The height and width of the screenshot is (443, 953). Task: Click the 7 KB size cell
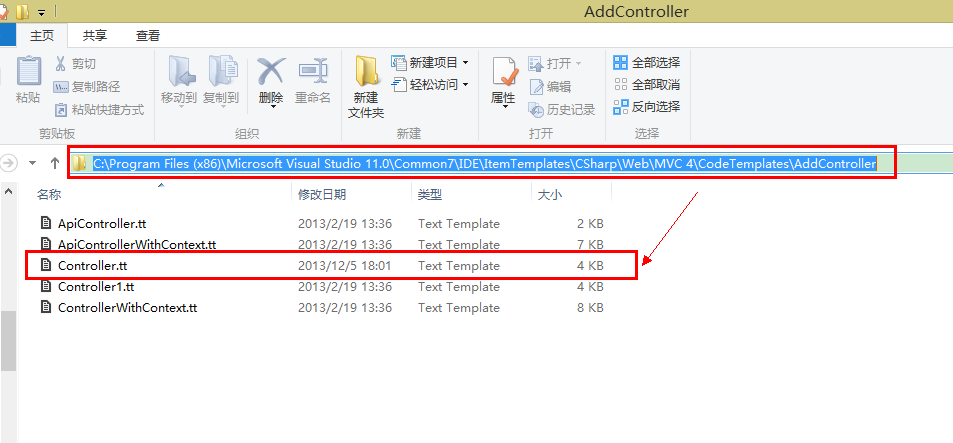590,244
